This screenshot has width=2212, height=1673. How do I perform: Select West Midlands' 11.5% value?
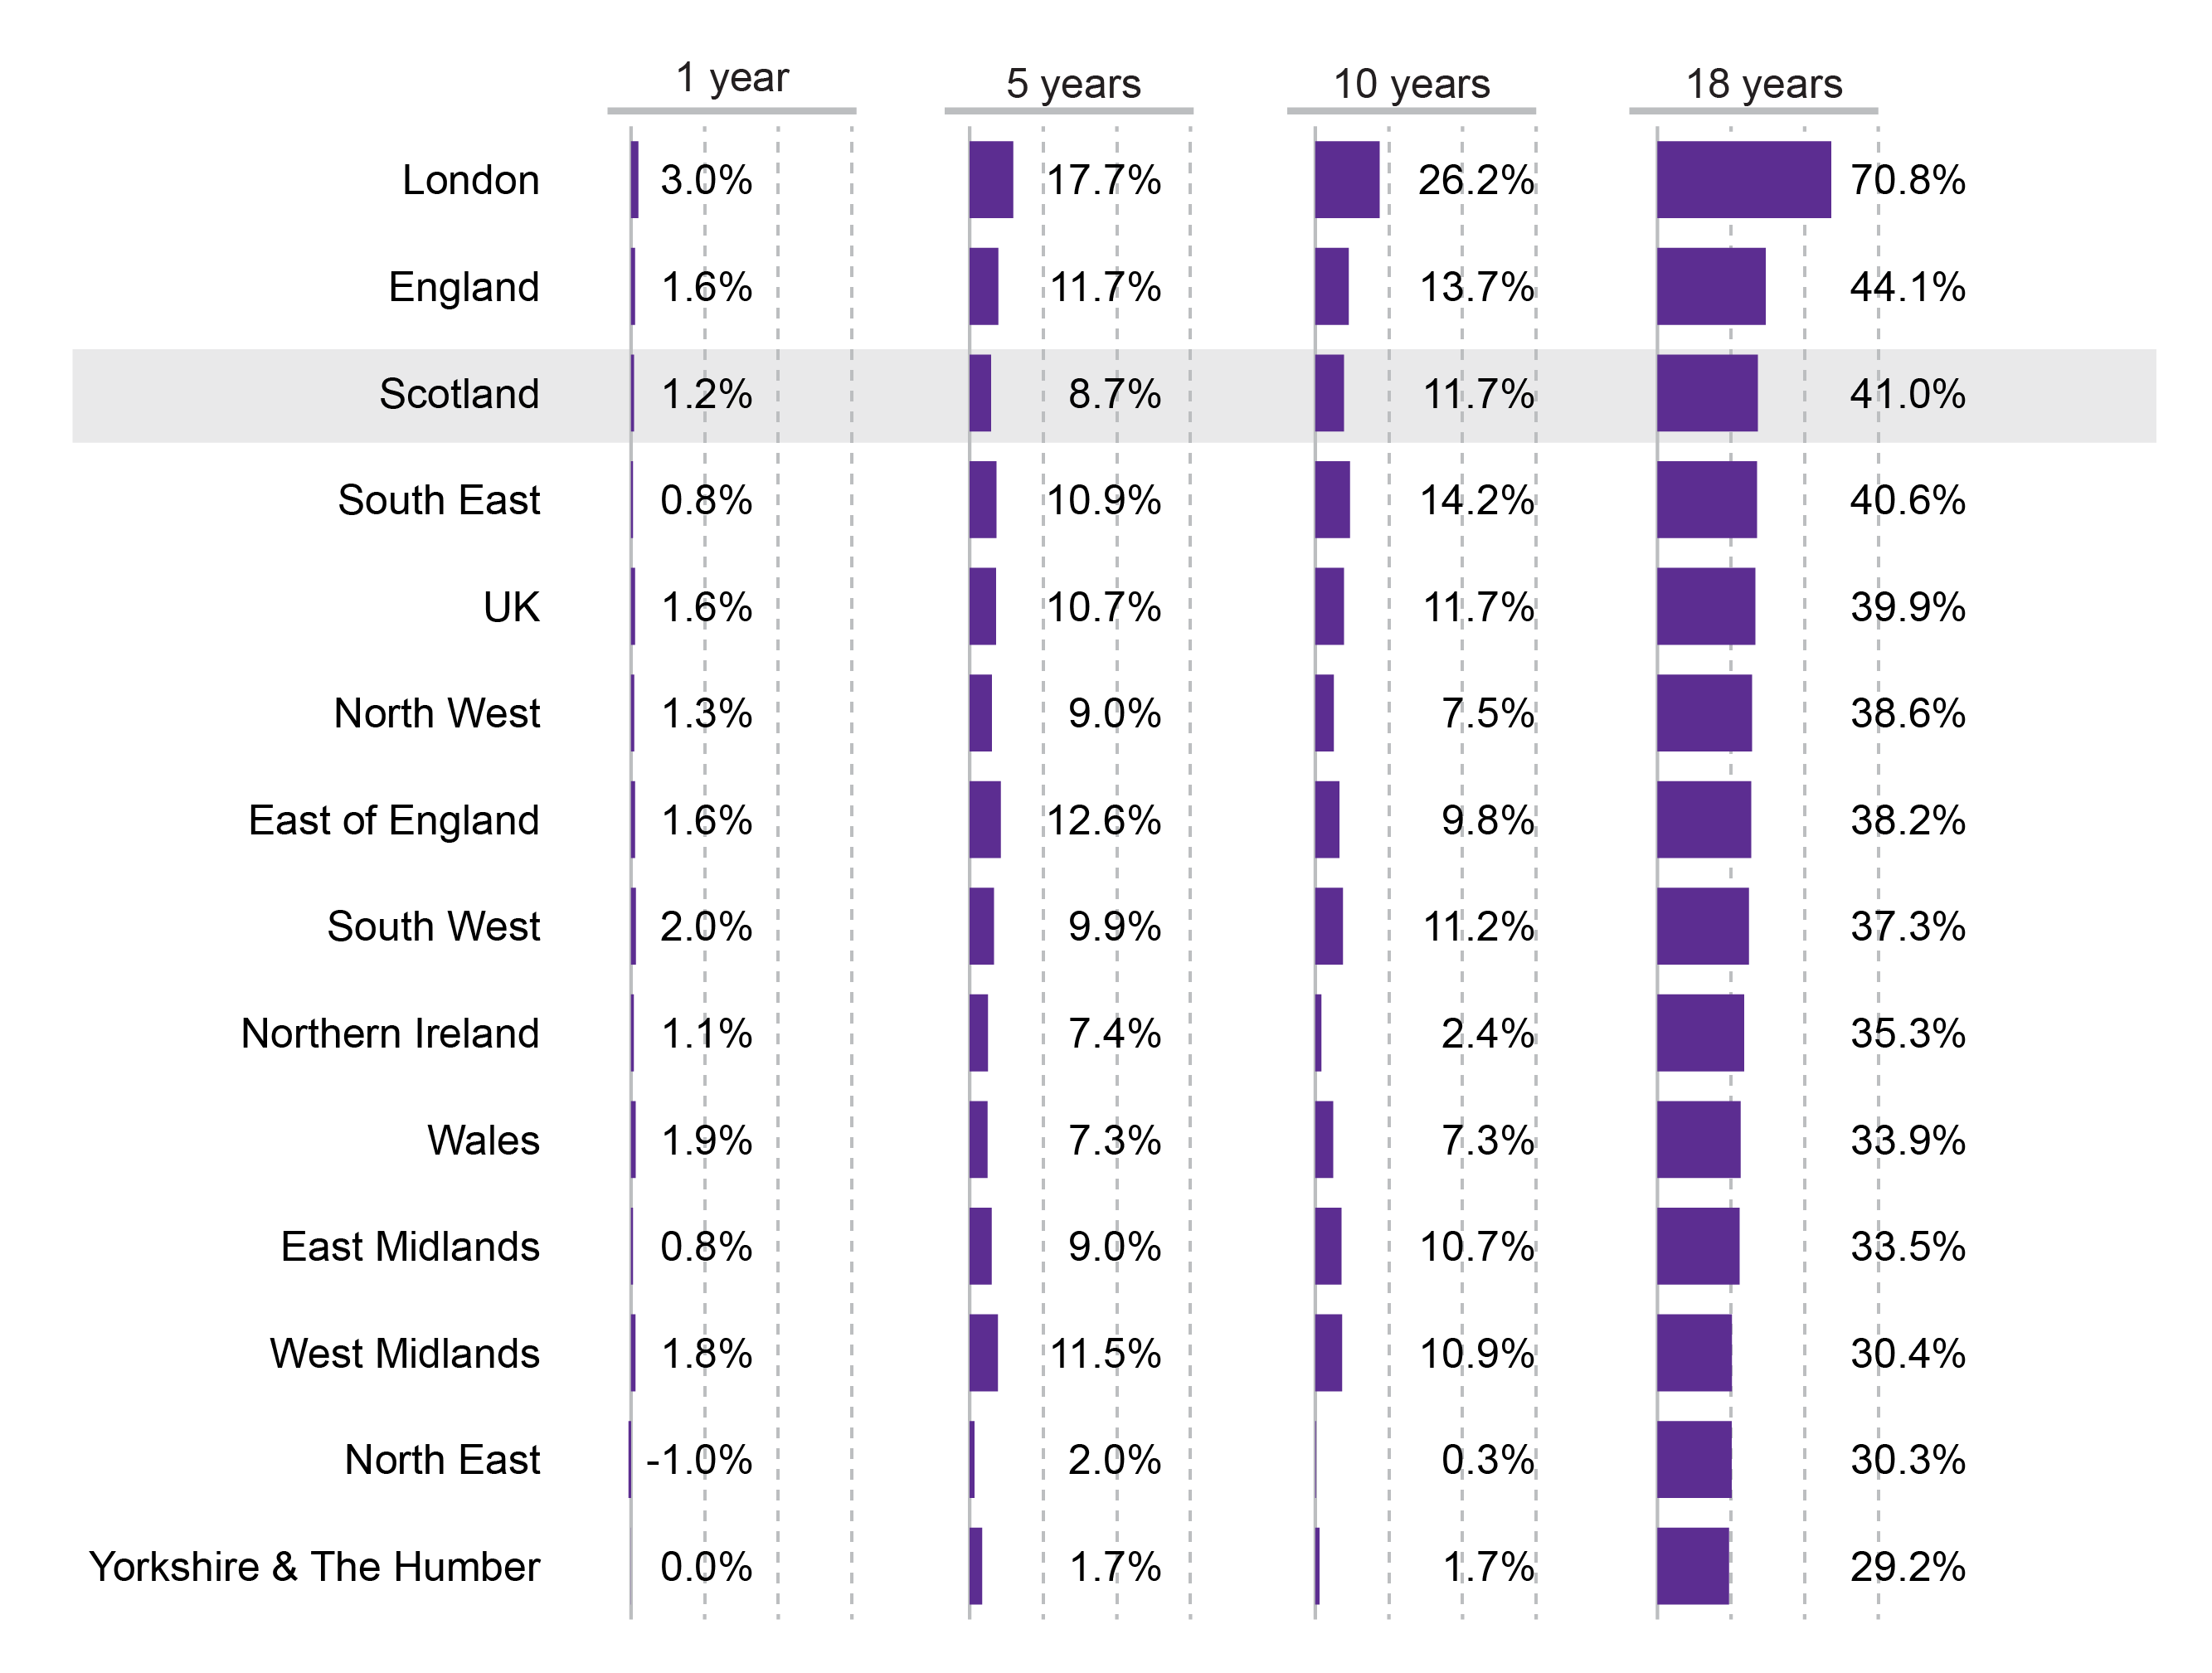click(x=1104, y=1354)
